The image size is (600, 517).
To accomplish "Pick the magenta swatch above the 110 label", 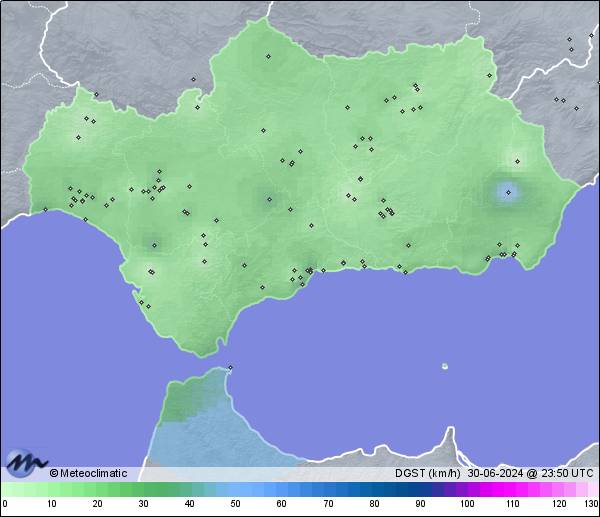I will [x=510, y=489].
